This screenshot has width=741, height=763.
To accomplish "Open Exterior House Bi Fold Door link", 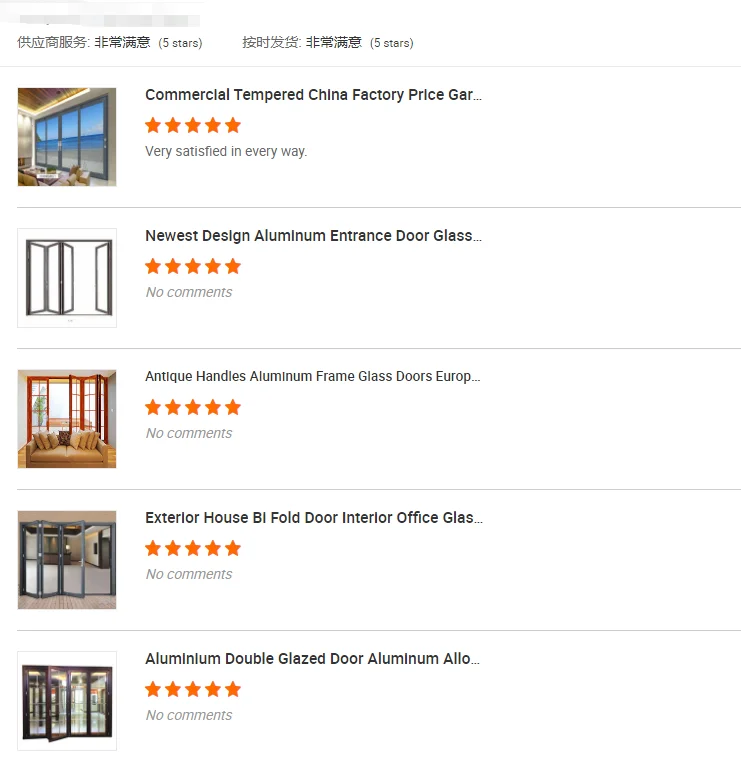I will [x=313, y=518].
